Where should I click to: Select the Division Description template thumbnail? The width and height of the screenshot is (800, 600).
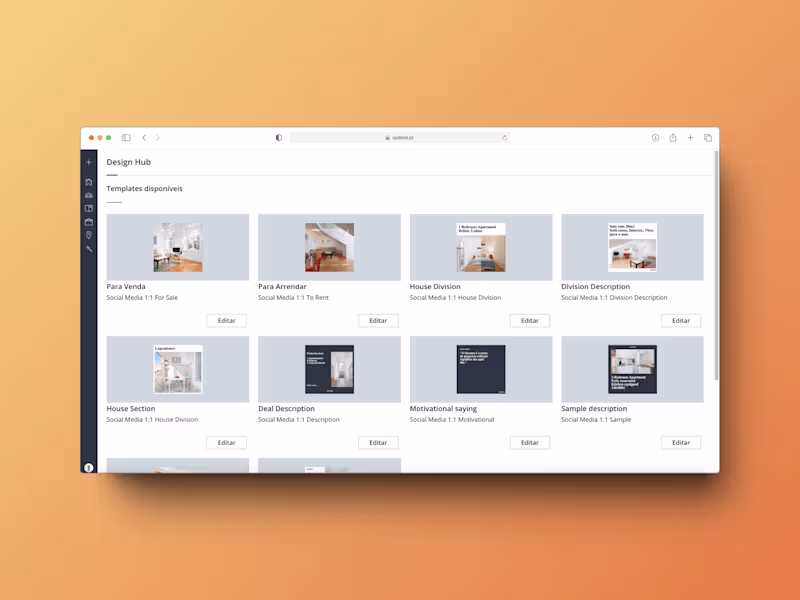pyautogui.click(x=632, y=247)
